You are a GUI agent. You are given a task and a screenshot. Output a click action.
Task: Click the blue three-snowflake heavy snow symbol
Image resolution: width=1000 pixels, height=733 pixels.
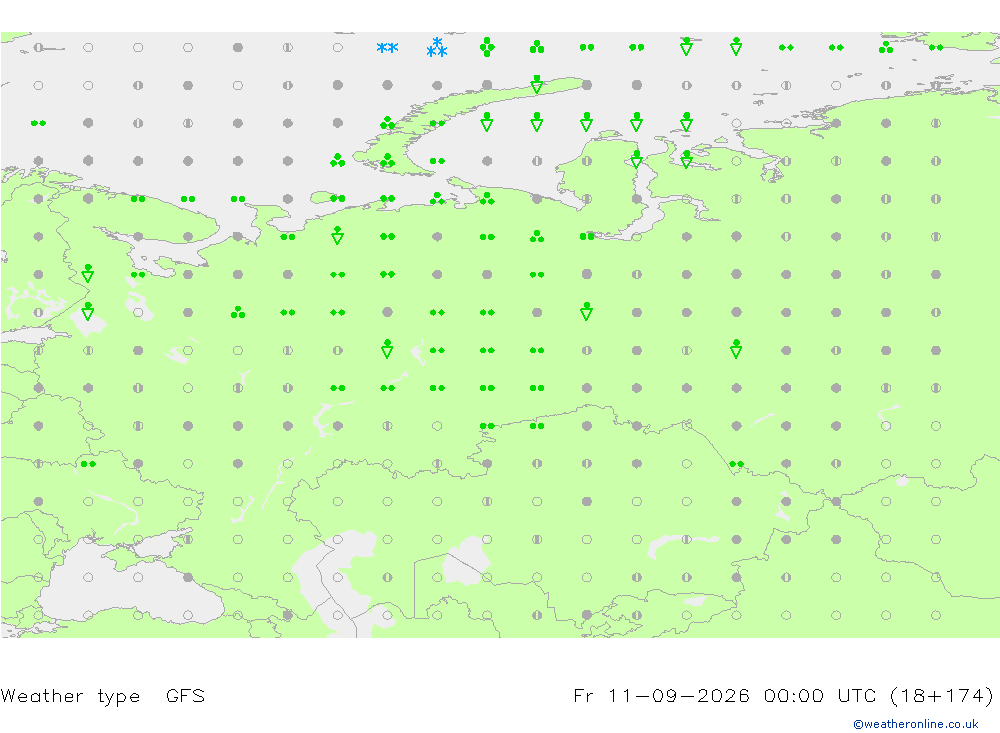tap(437, 47)
